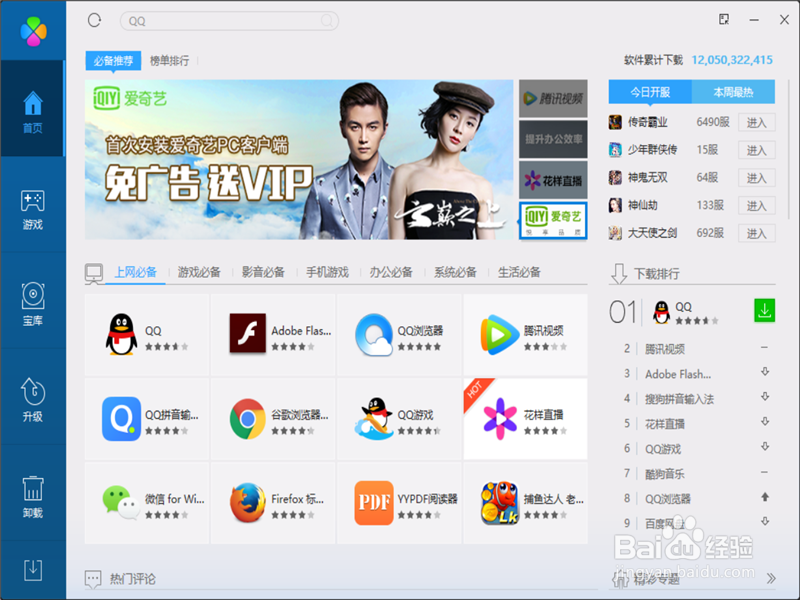800x600 pixels.
Task: Click the download count 12,050,322,415
Action: pyautogui.click(x=732, y=60)
